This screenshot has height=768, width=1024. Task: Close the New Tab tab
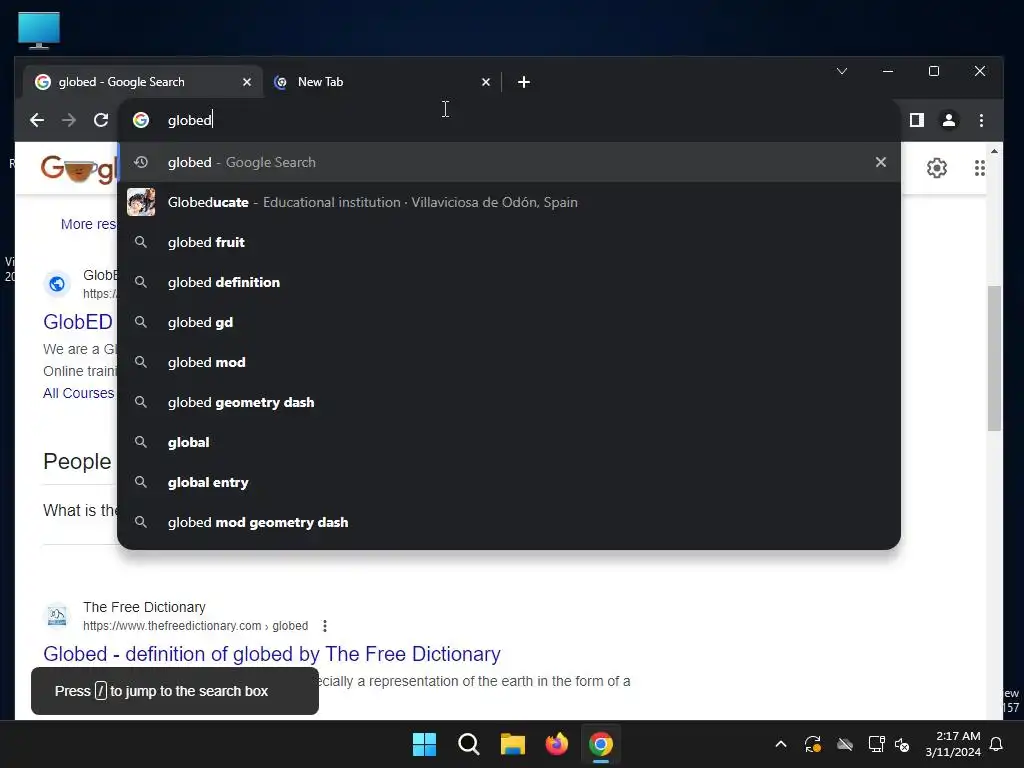point(486,82)
